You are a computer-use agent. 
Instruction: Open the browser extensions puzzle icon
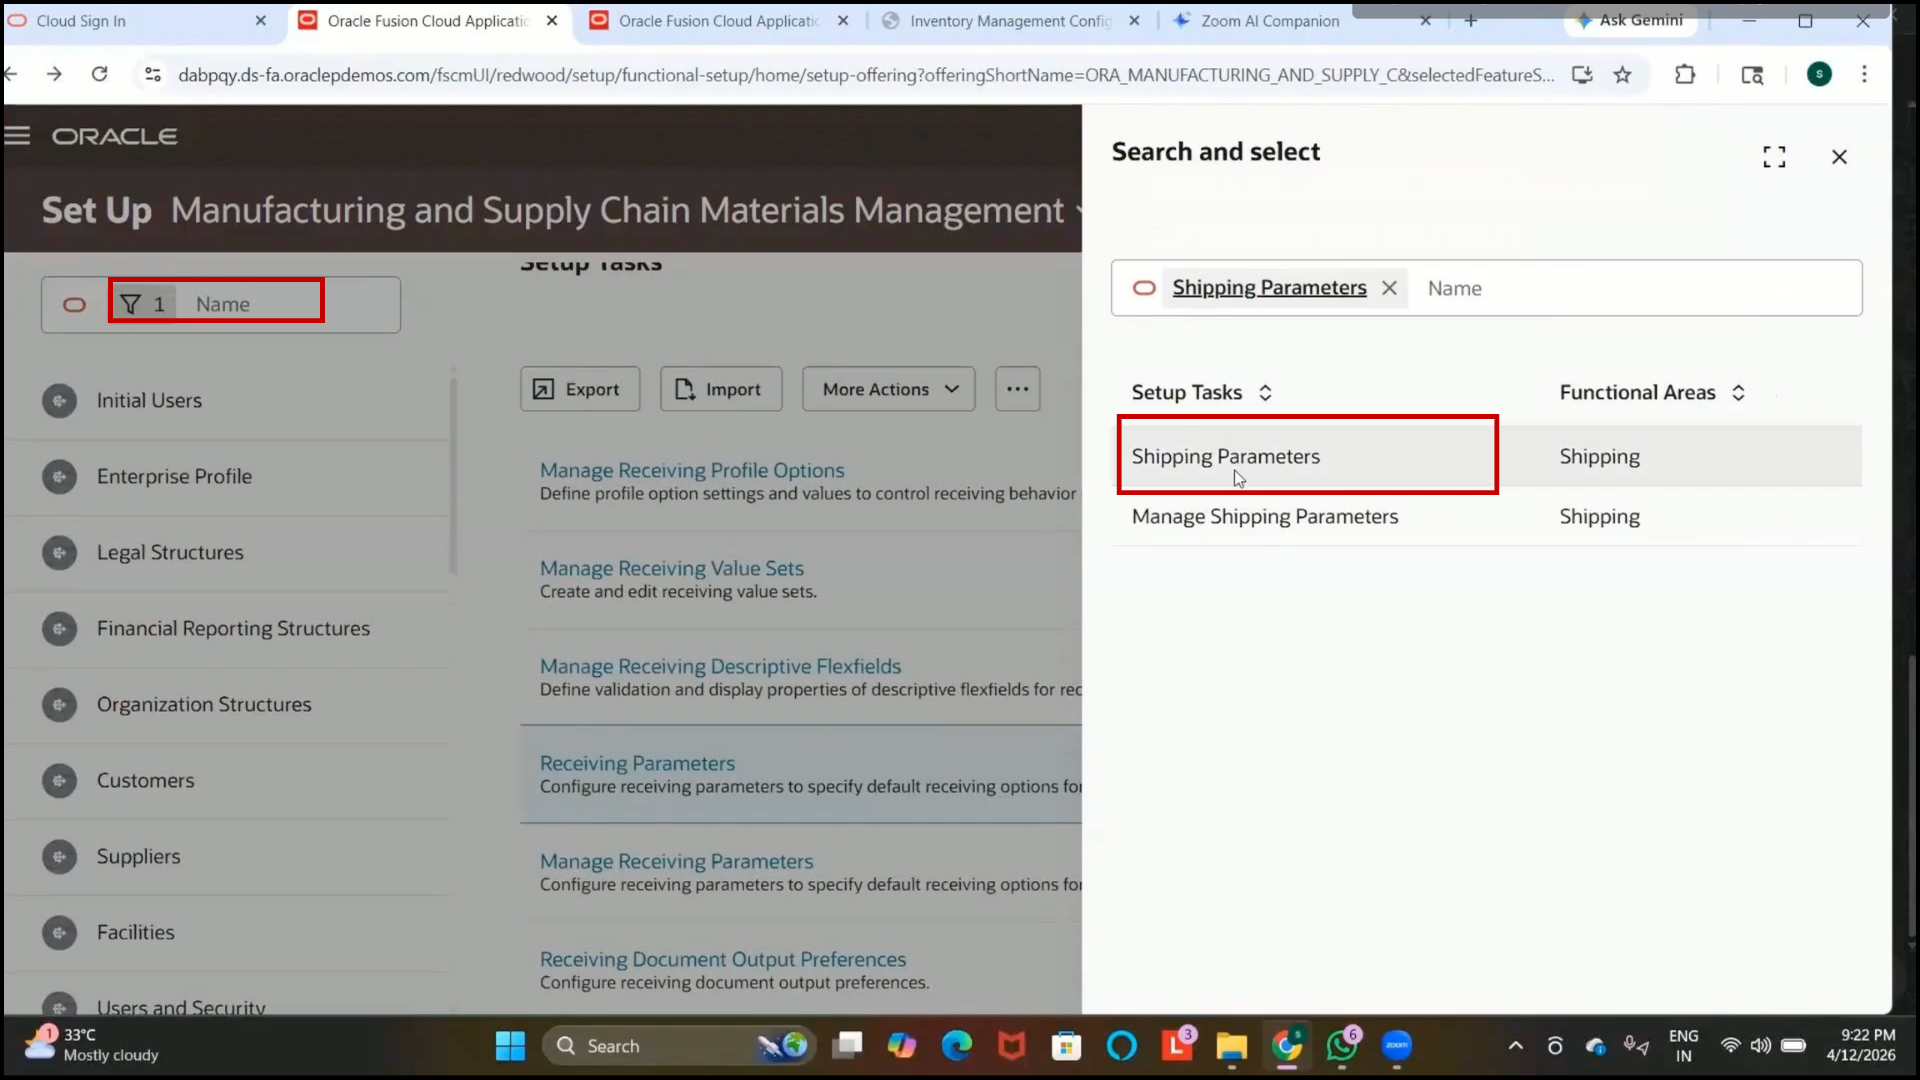tap(1685, 75)
